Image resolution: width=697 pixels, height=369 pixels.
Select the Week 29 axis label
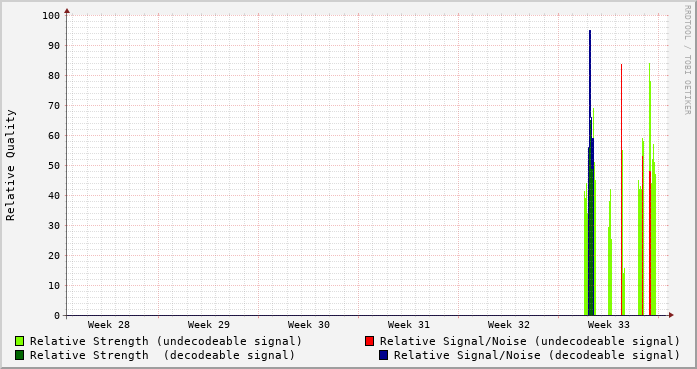point(209,325)
